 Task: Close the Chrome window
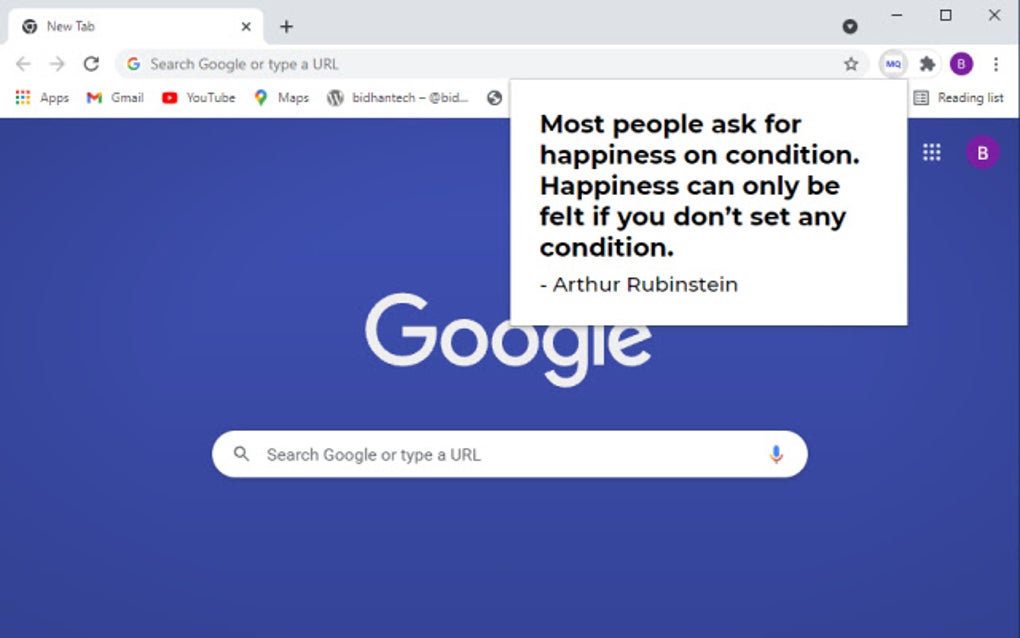[x=994, y=14]
